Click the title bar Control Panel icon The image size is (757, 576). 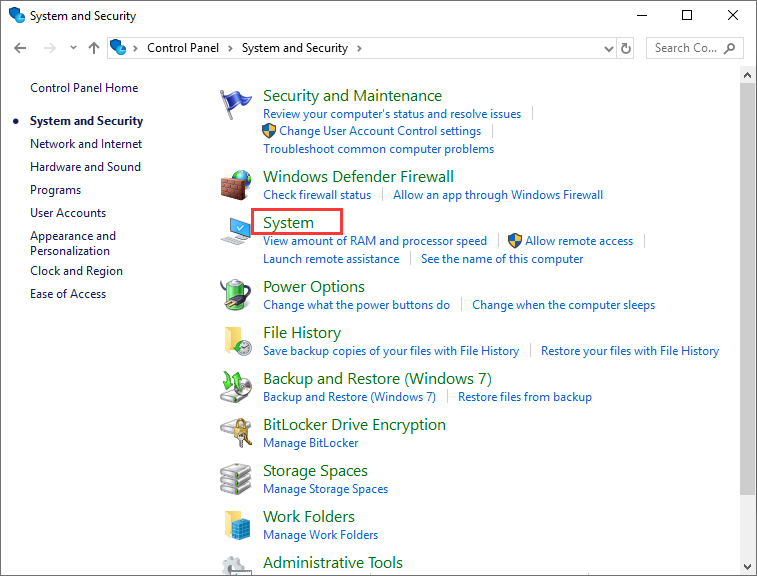click(17, 15)
